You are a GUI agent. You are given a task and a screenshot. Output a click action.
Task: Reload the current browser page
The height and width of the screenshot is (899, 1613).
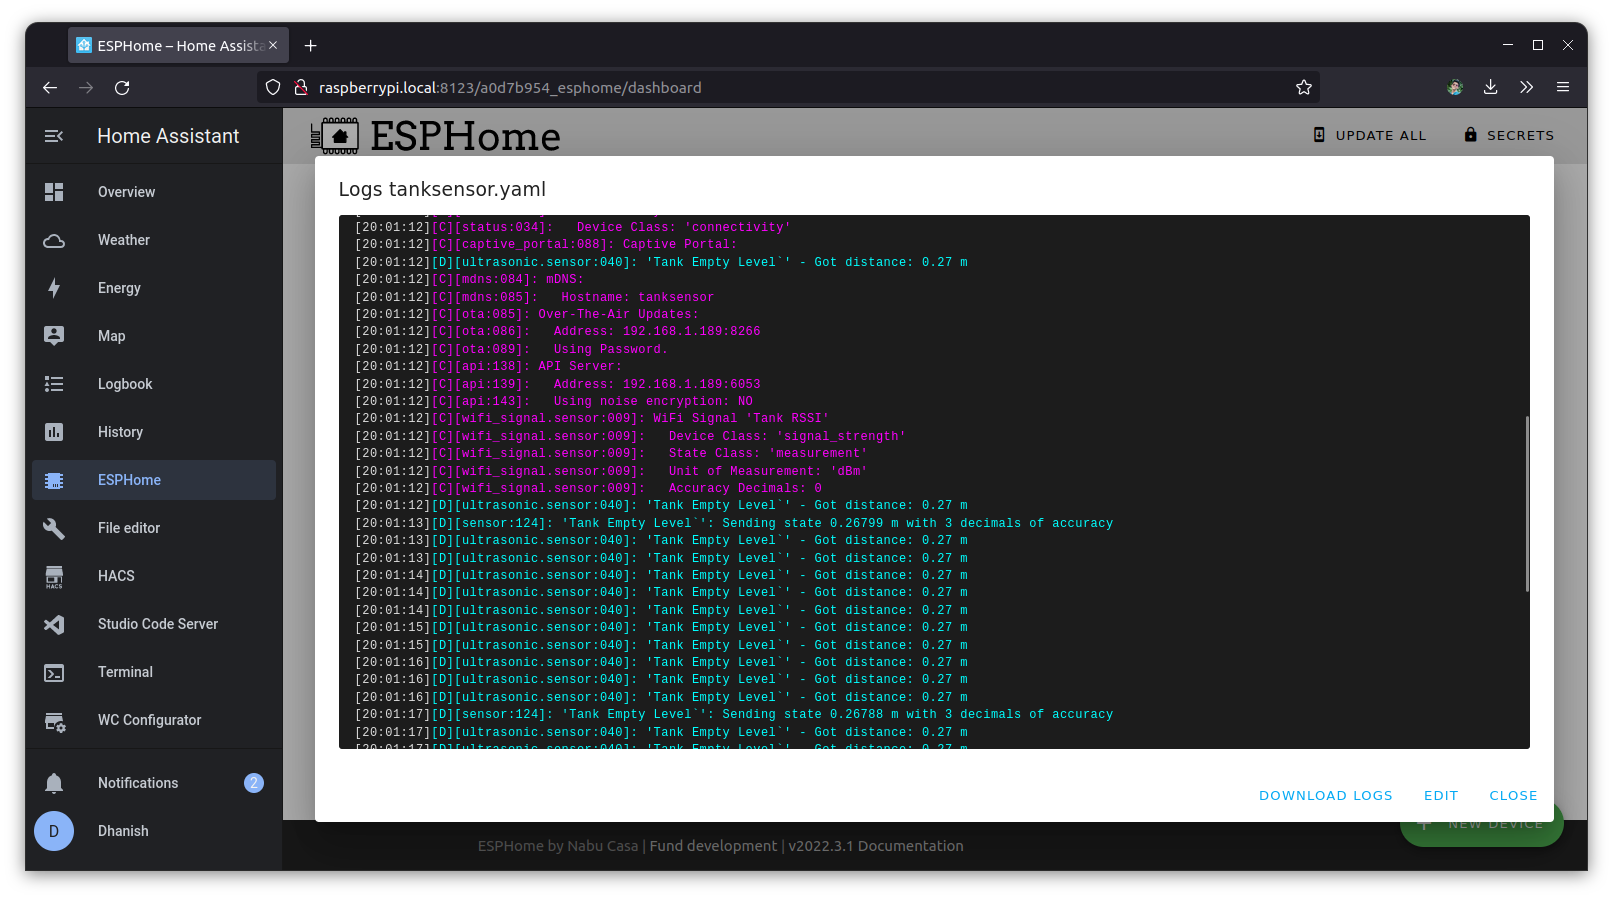tap(122, 88)
